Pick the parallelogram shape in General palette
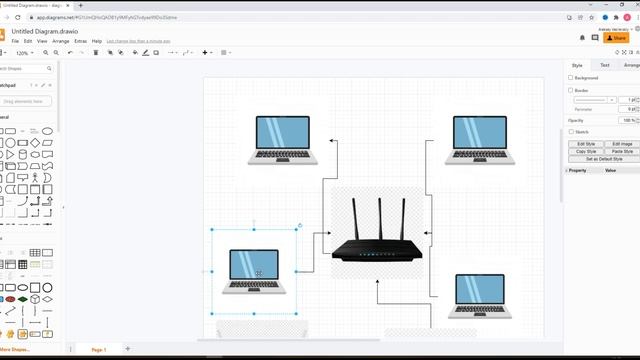The width and height of the screenshot is (640, 360). coord(47,143)
